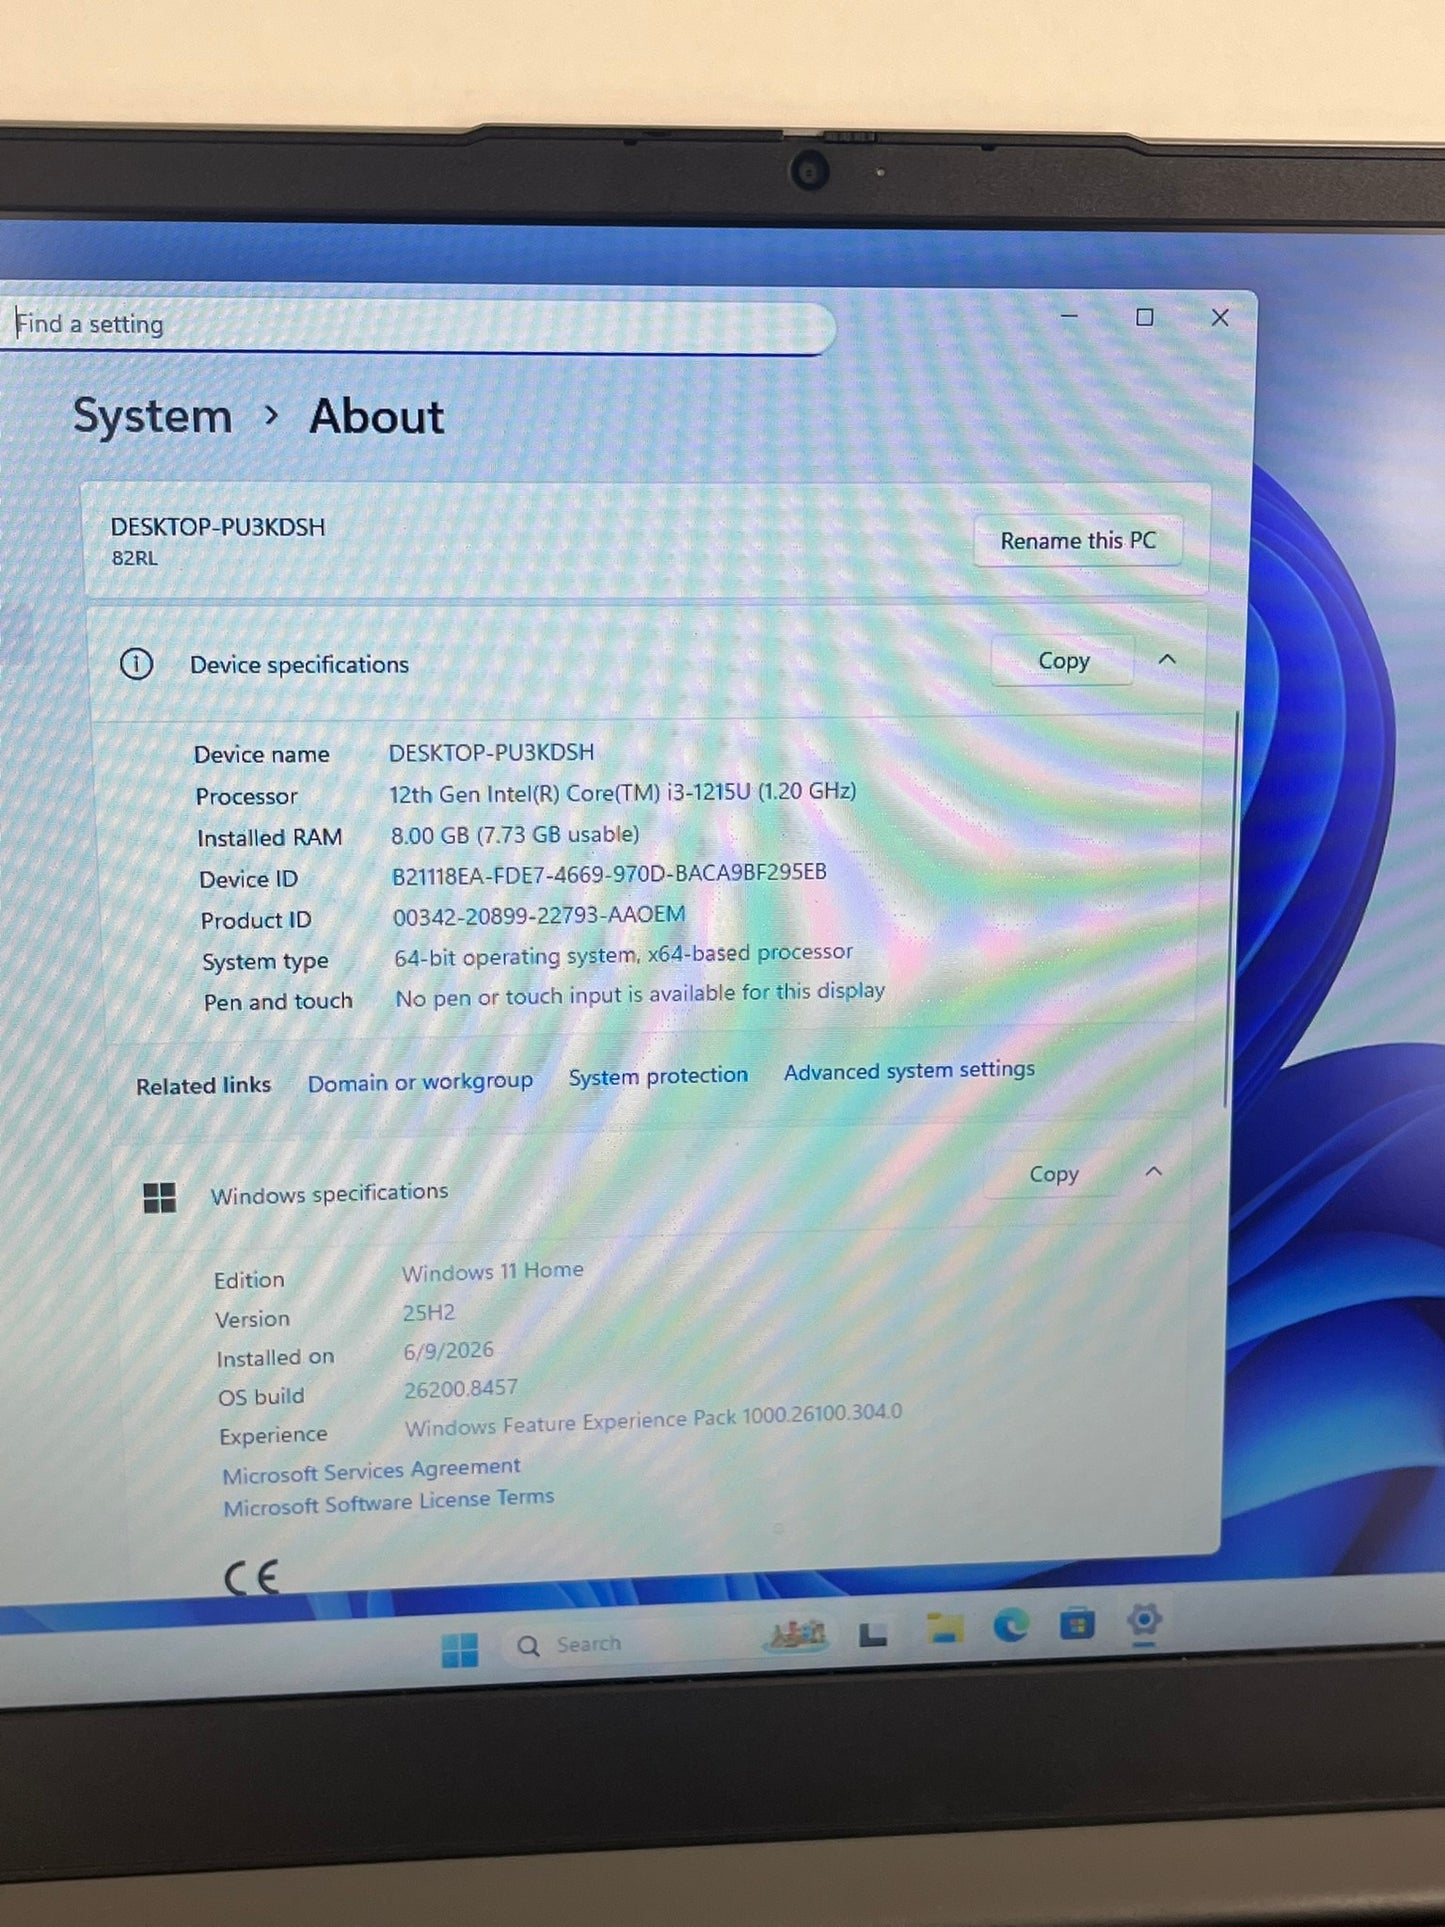Select the Windows 11 Home edition value
The height and width of the screenshot is (1927, 1445).
coord(492,1271)
